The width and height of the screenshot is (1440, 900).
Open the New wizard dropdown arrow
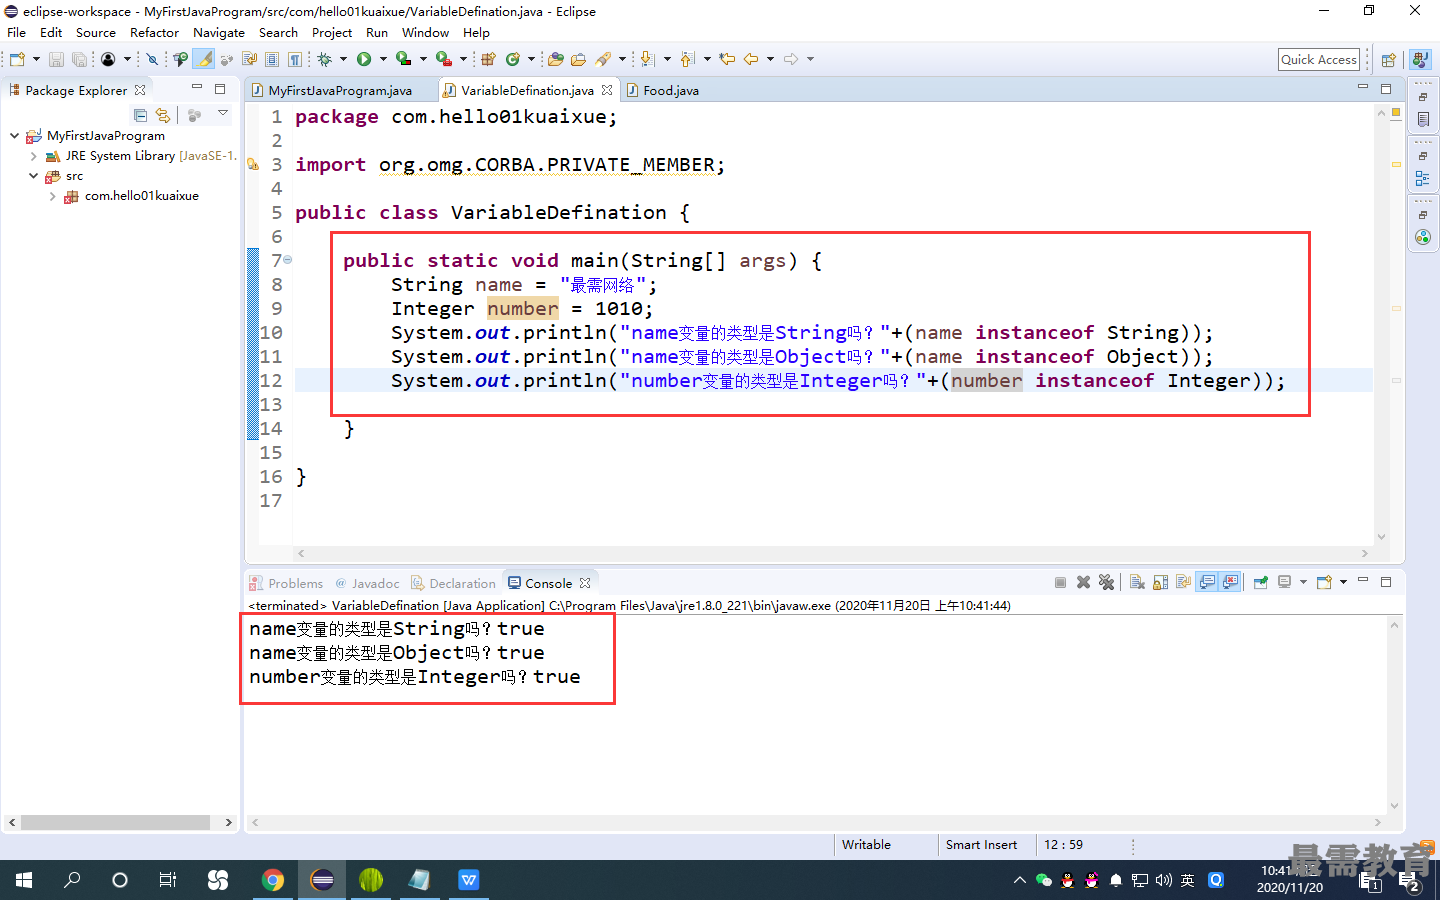coord(36,59)
